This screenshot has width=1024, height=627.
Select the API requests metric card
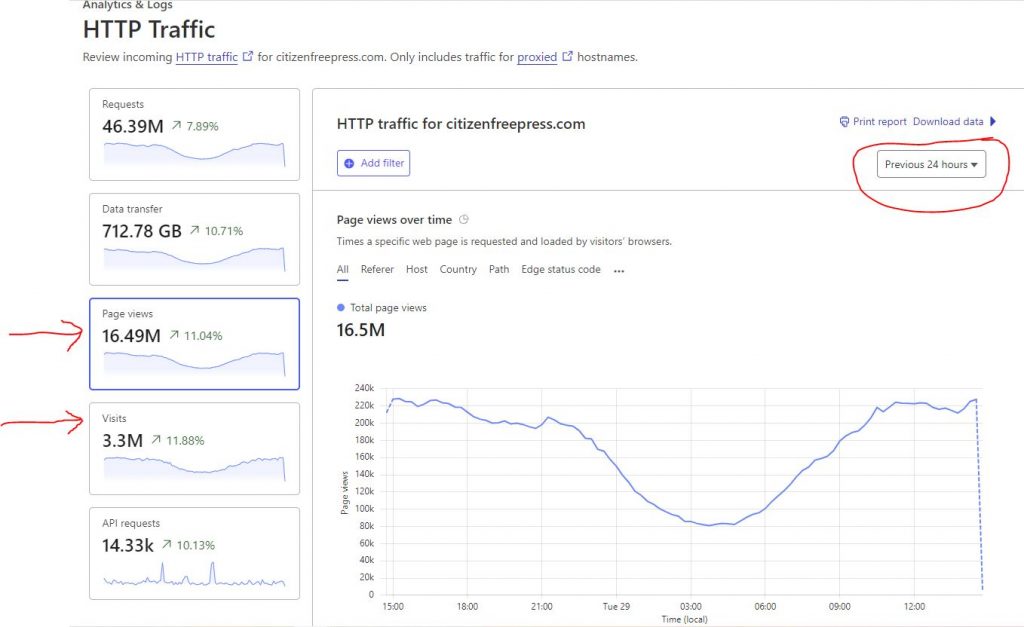(x=194, y=553)
